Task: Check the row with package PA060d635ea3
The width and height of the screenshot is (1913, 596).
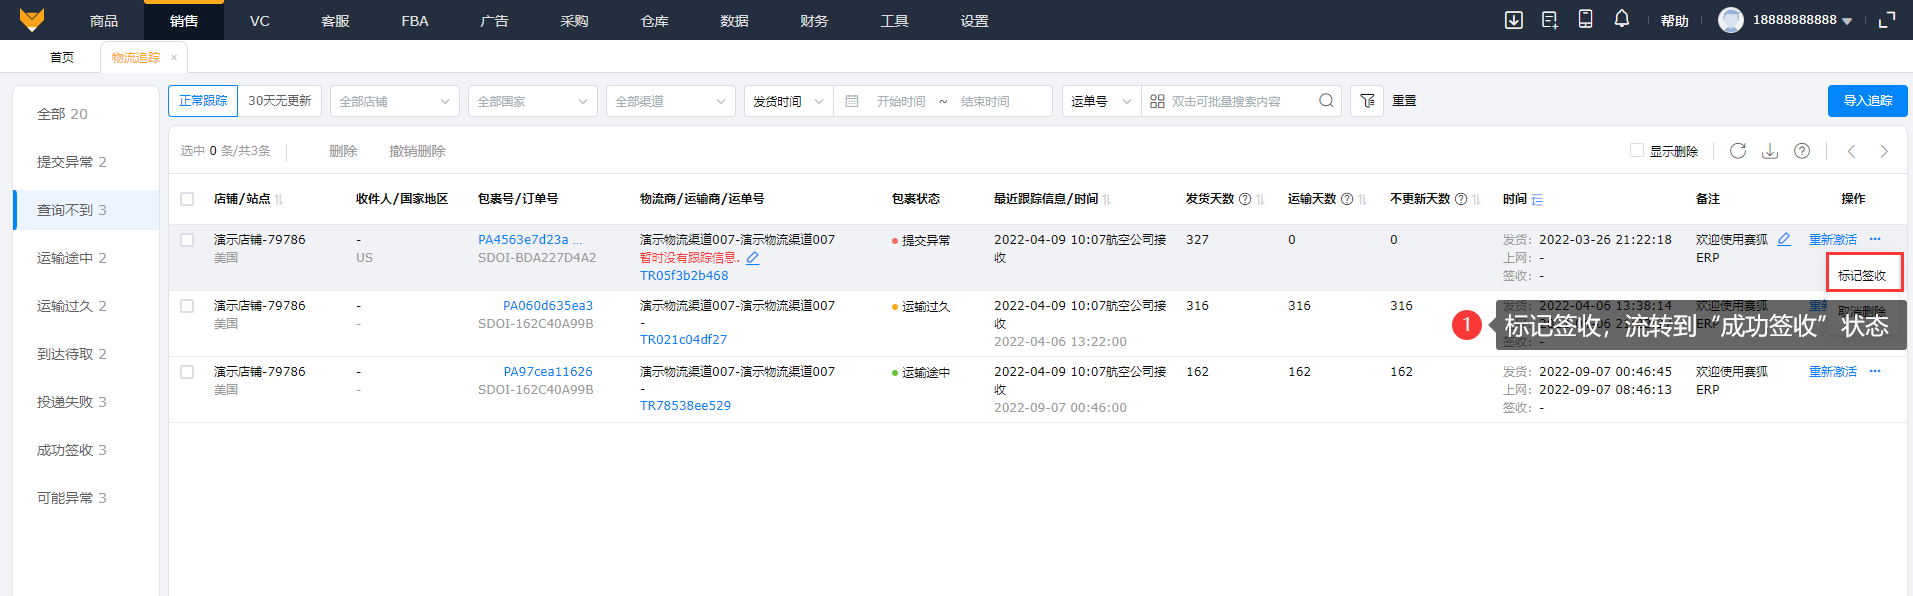Action: [x=187, y=306]
